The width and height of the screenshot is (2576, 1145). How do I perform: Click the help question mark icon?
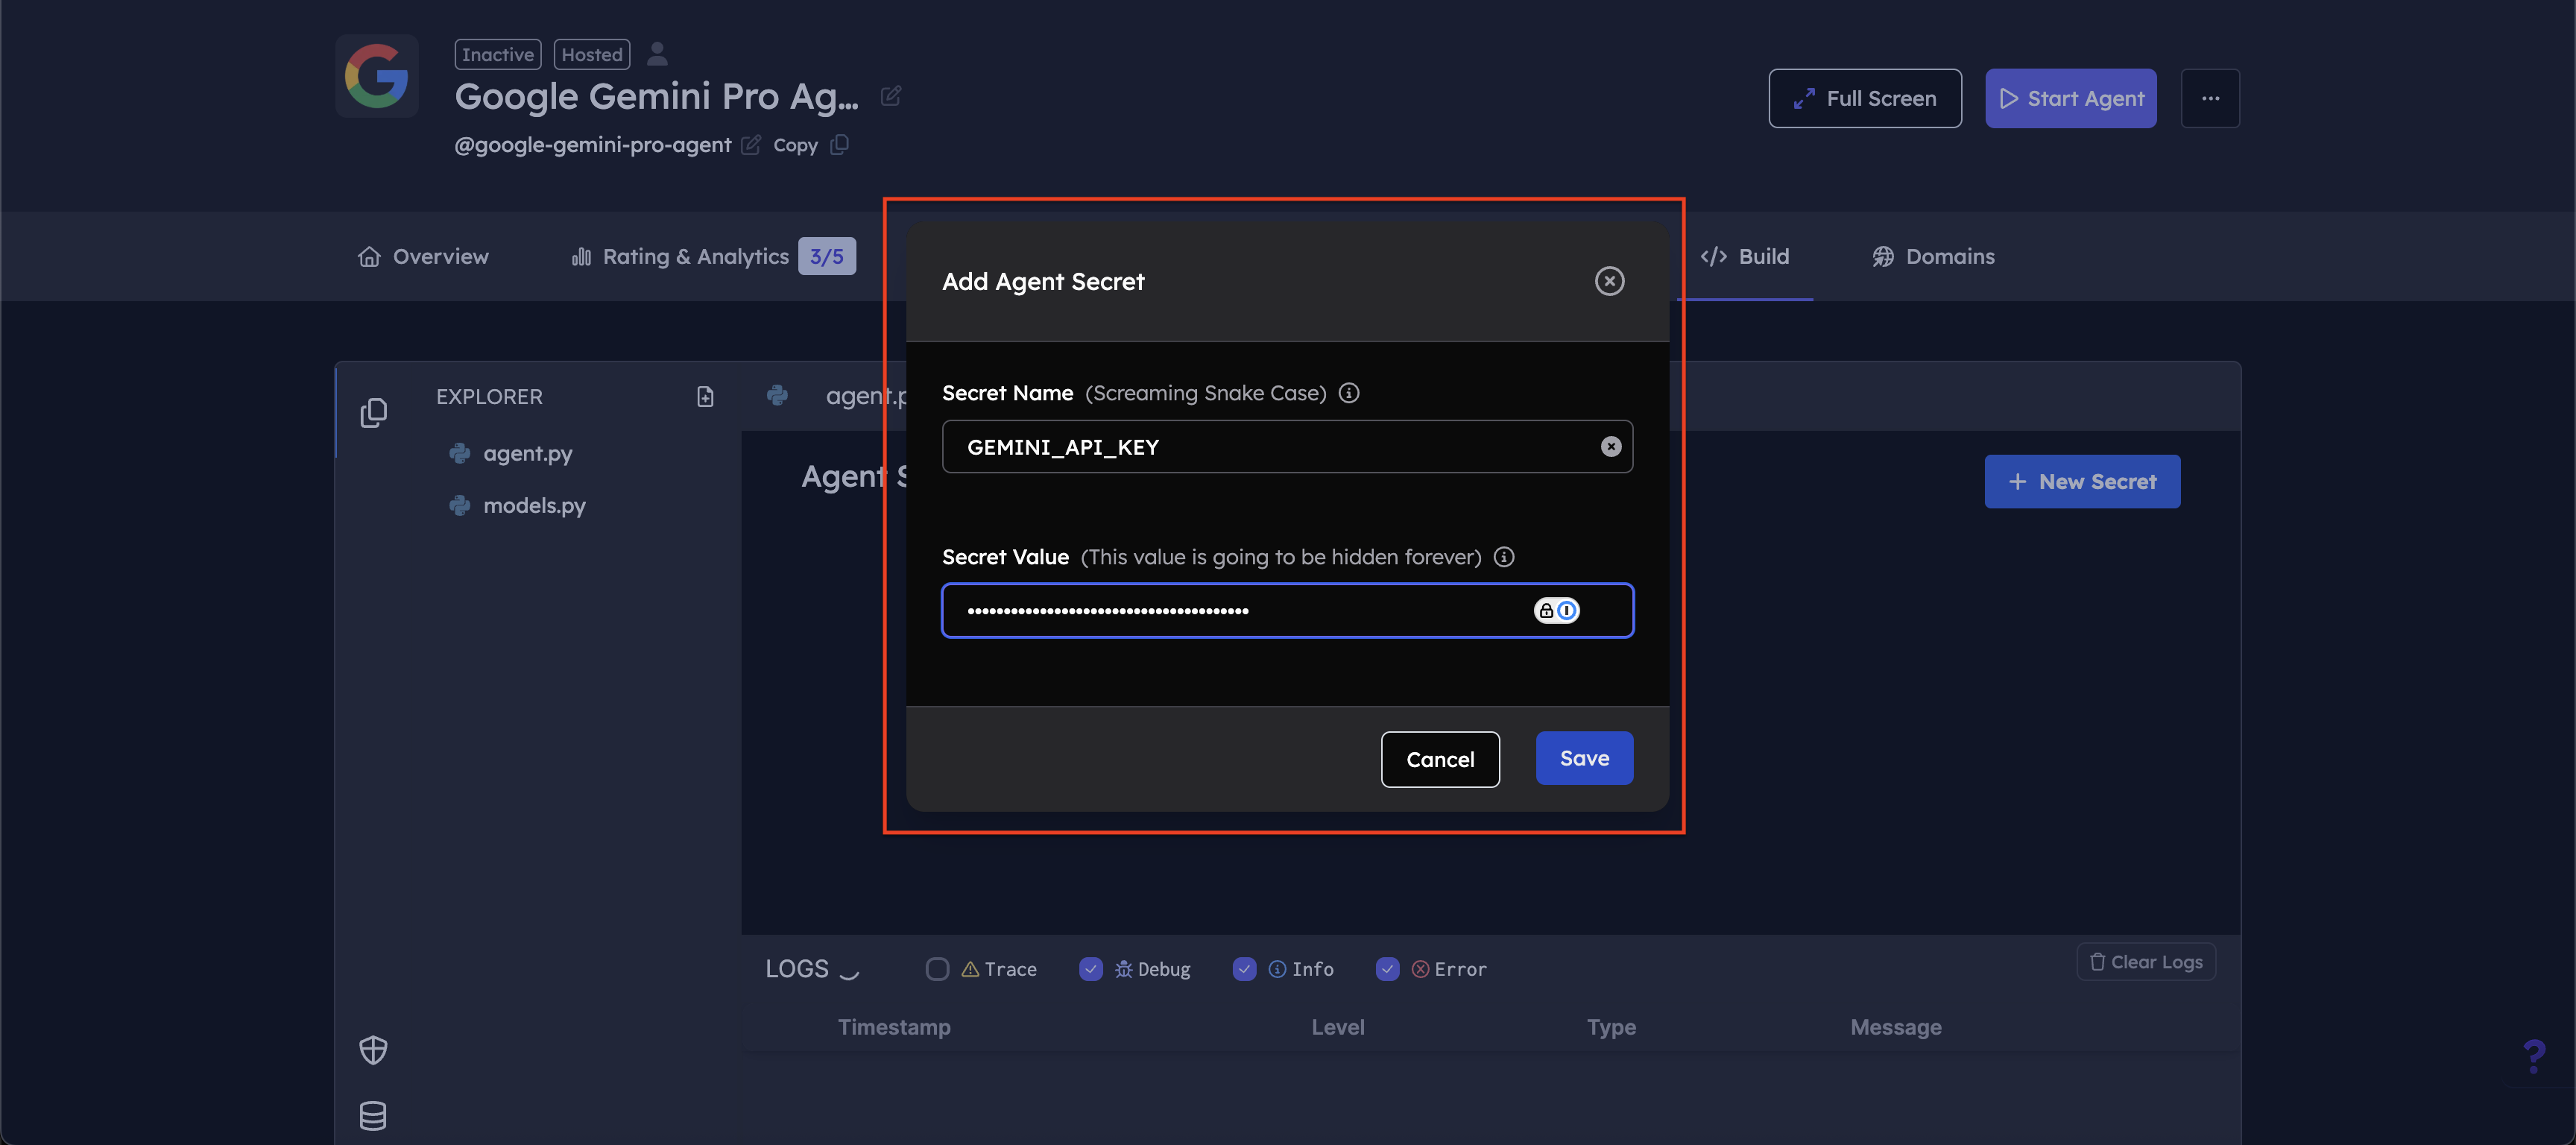coord(2536,1055)
